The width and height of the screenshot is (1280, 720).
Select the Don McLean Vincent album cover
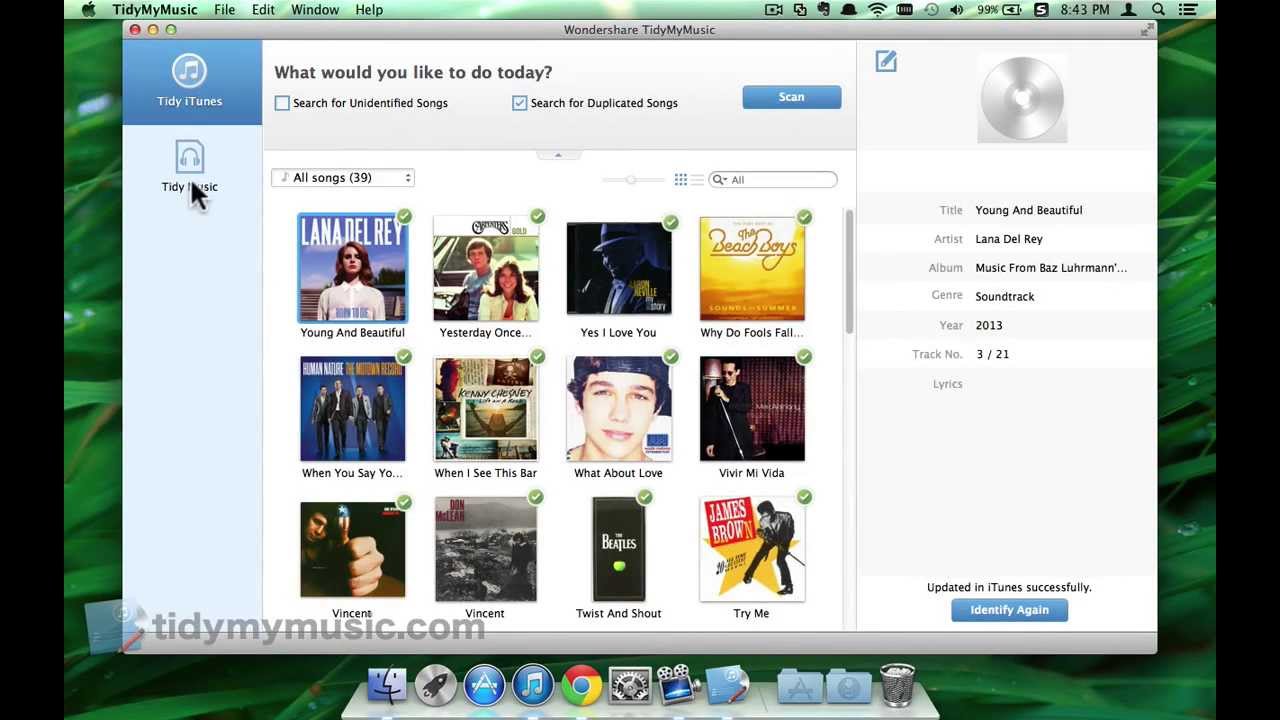point(485,549)
